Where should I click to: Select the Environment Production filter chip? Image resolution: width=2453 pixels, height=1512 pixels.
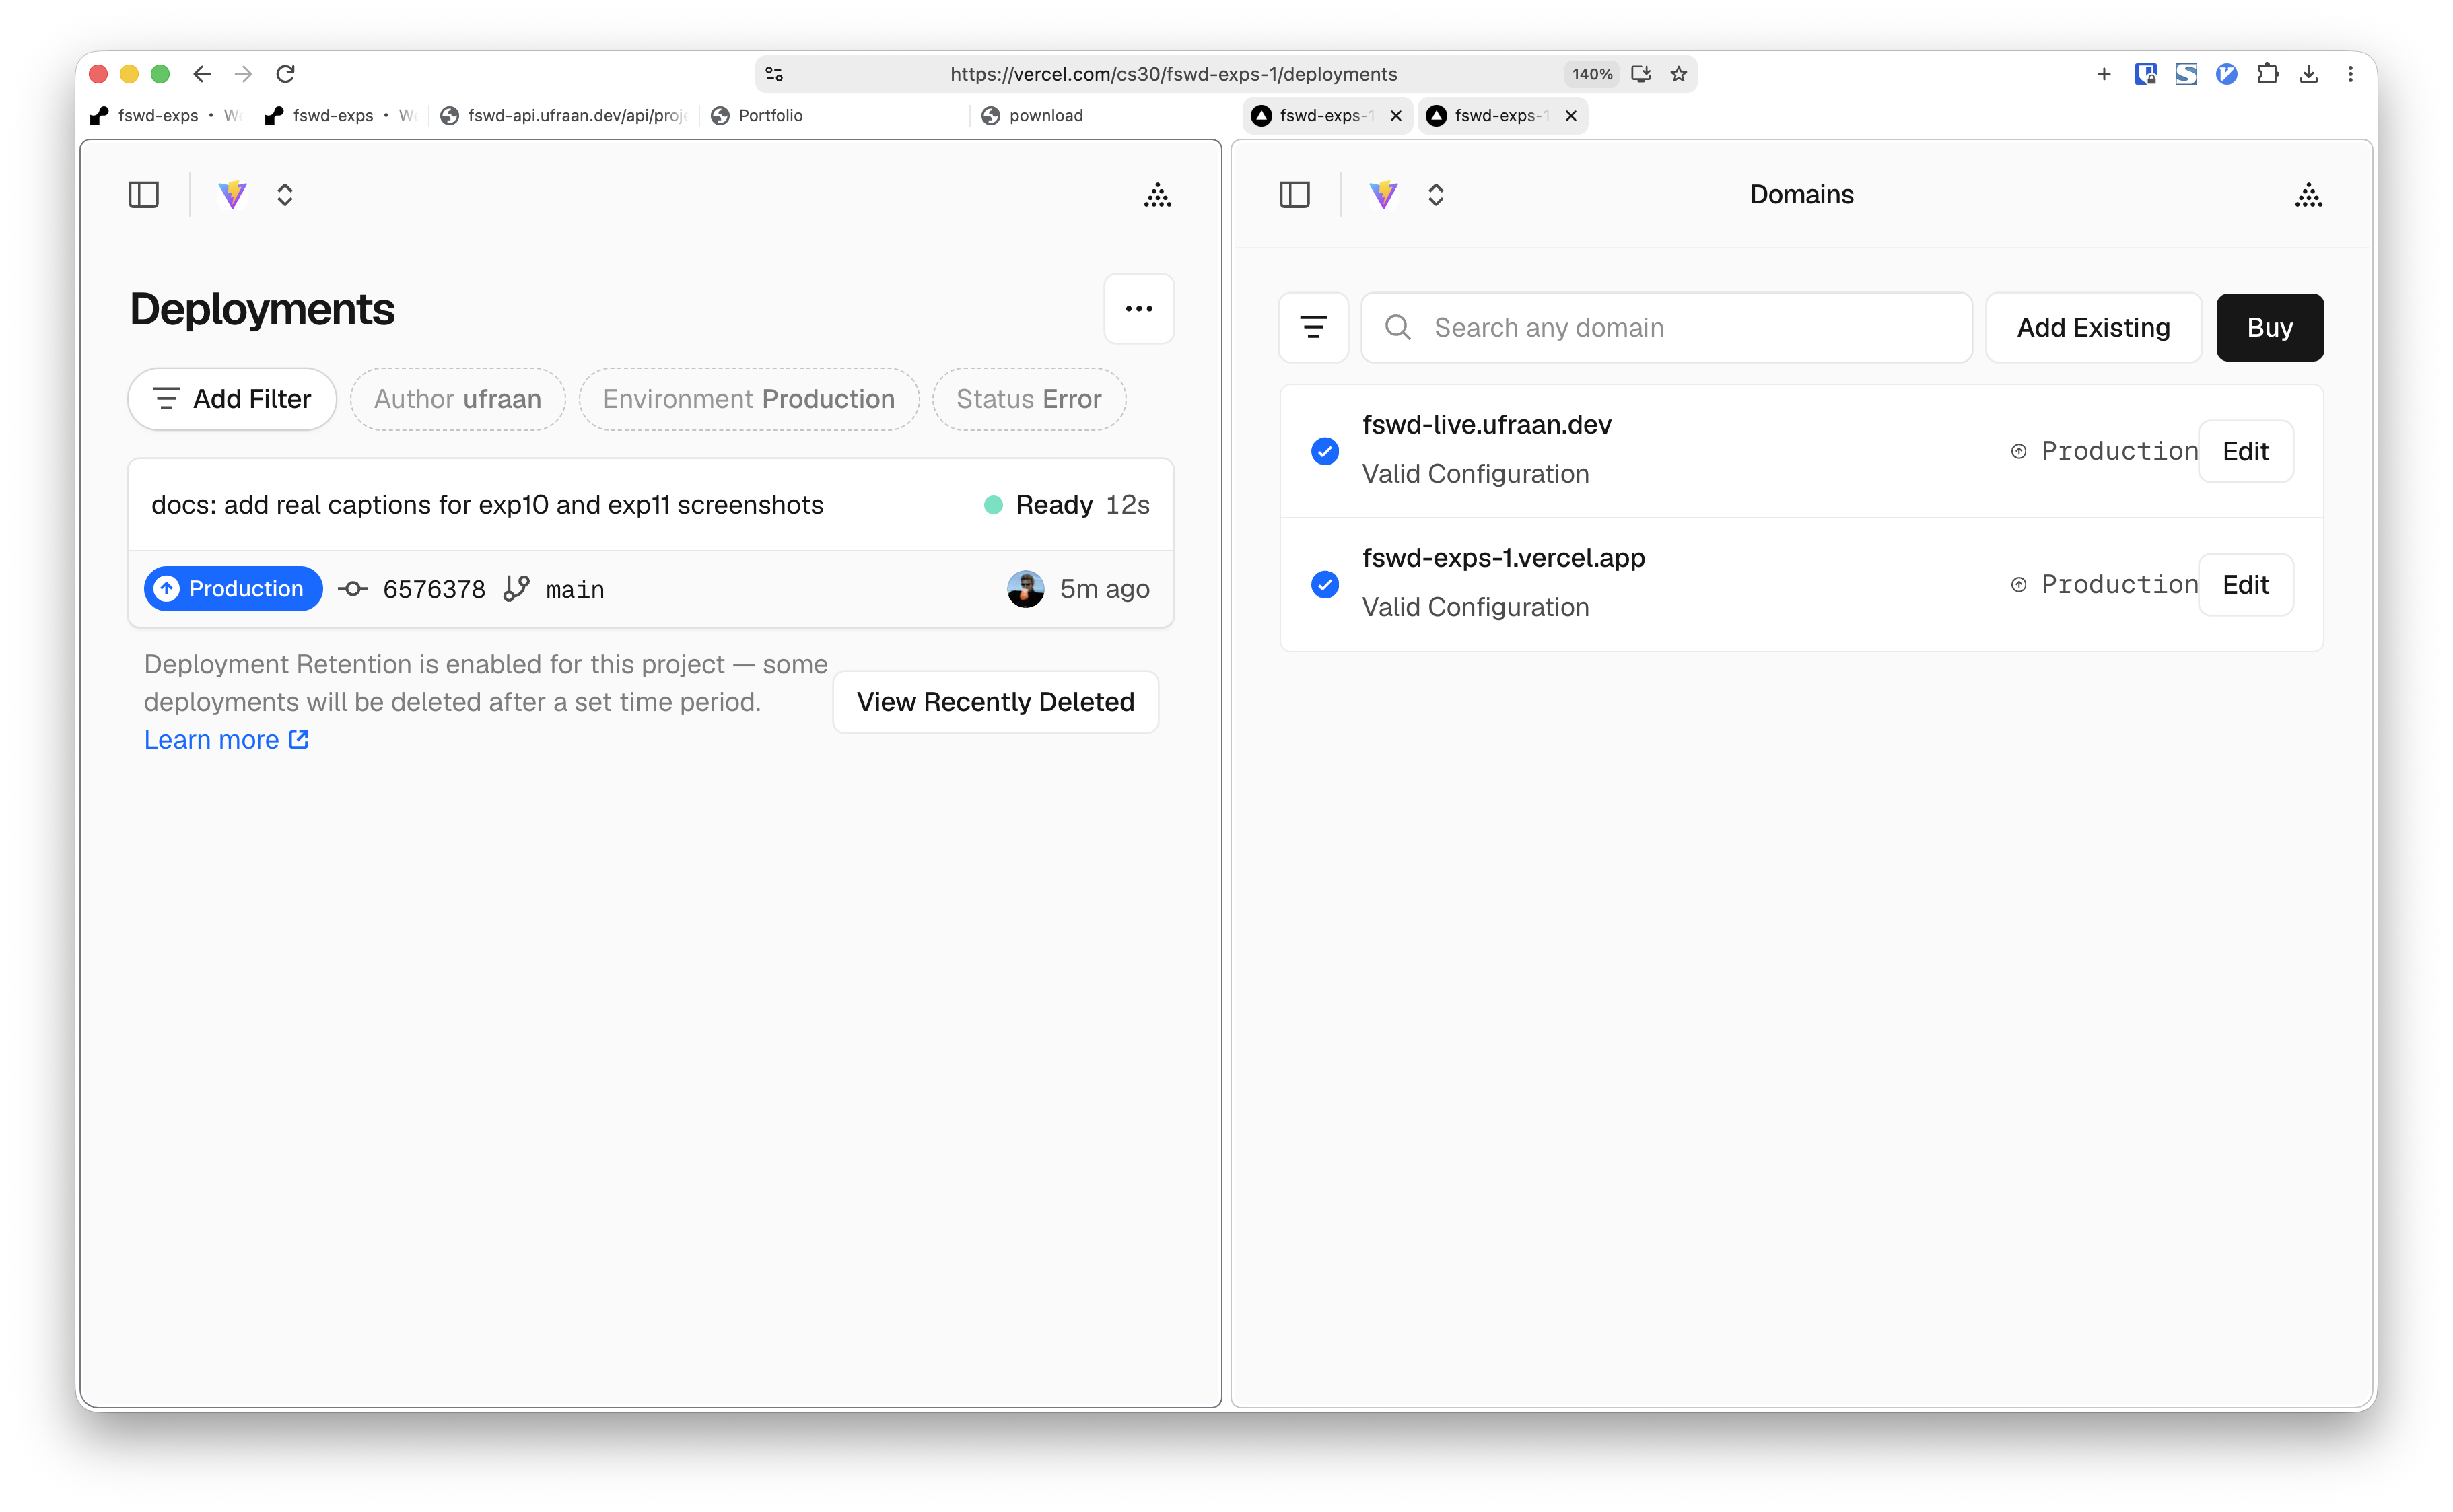click(749, 399)
